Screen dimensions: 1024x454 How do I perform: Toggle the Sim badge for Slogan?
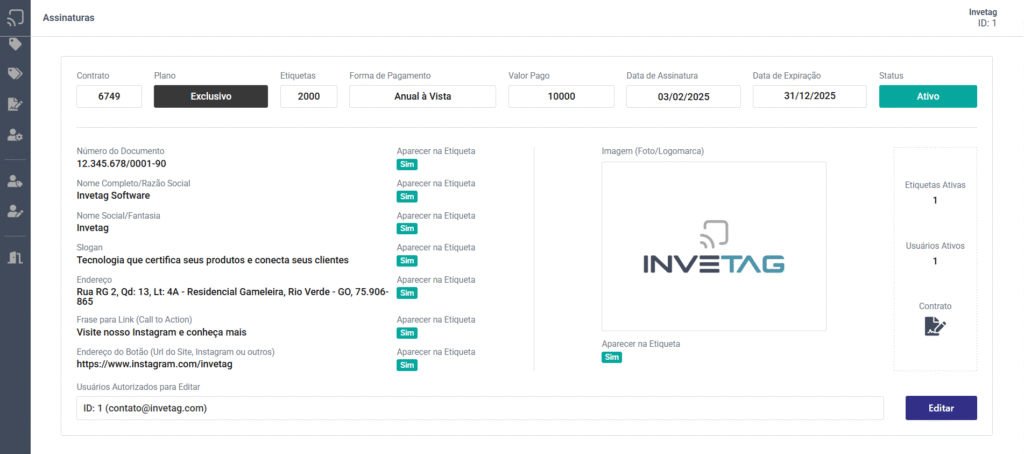point(407,261)
